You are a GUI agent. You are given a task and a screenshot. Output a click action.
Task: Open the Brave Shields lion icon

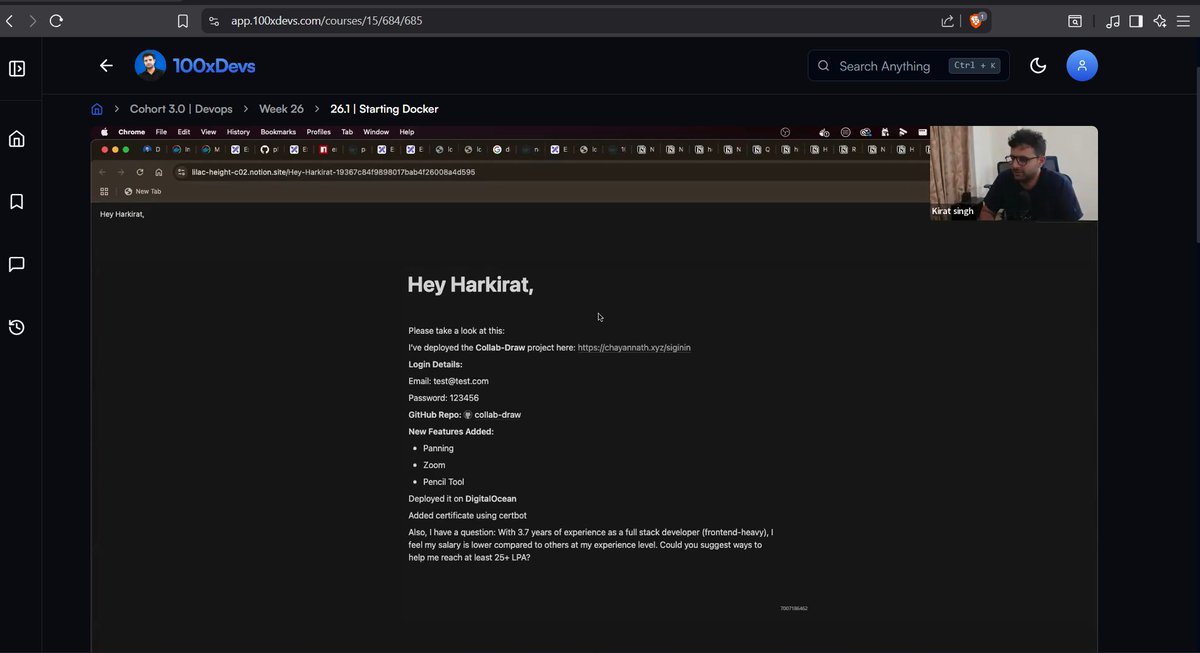click(x=977, y=20)
